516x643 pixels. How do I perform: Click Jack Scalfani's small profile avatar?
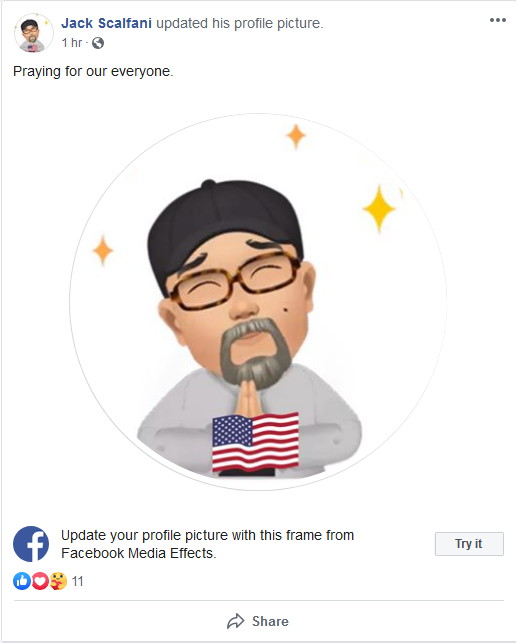pos(34,33)
